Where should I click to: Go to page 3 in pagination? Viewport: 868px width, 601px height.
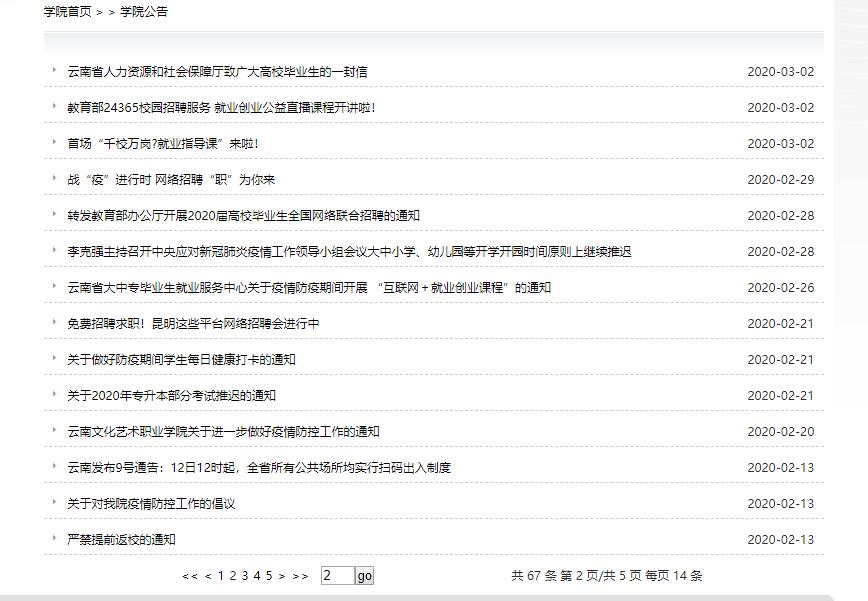[x=245, y=576]
